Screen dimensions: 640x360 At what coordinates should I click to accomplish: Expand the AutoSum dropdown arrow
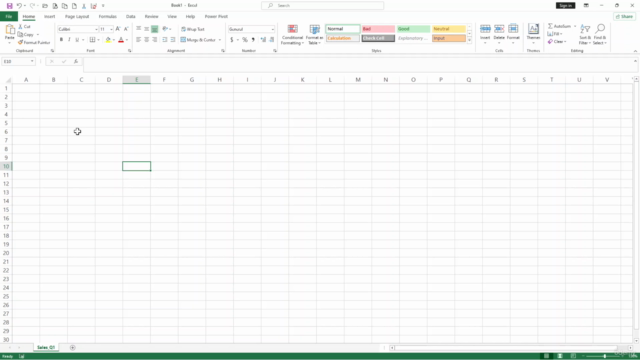(575, 26)
